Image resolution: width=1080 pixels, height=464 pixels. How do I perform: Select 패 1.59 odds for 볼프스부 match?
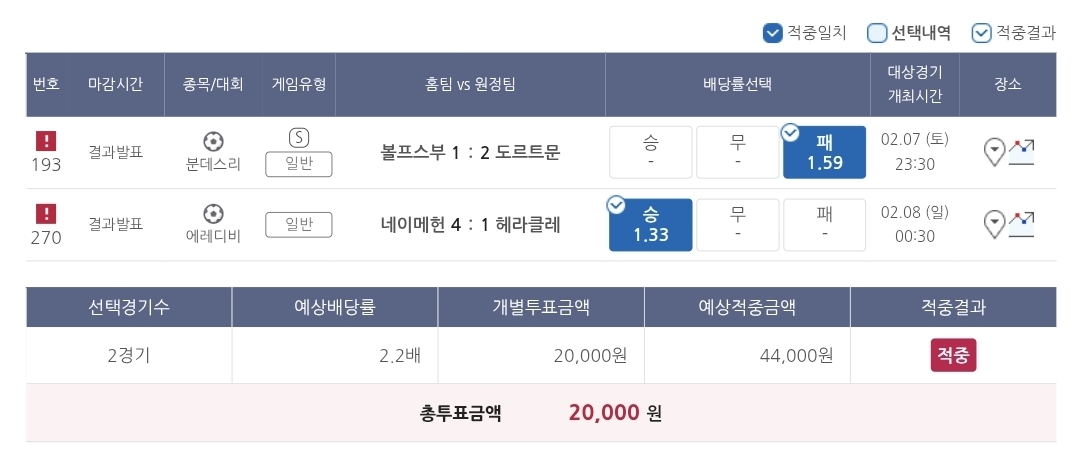point(824,152)
